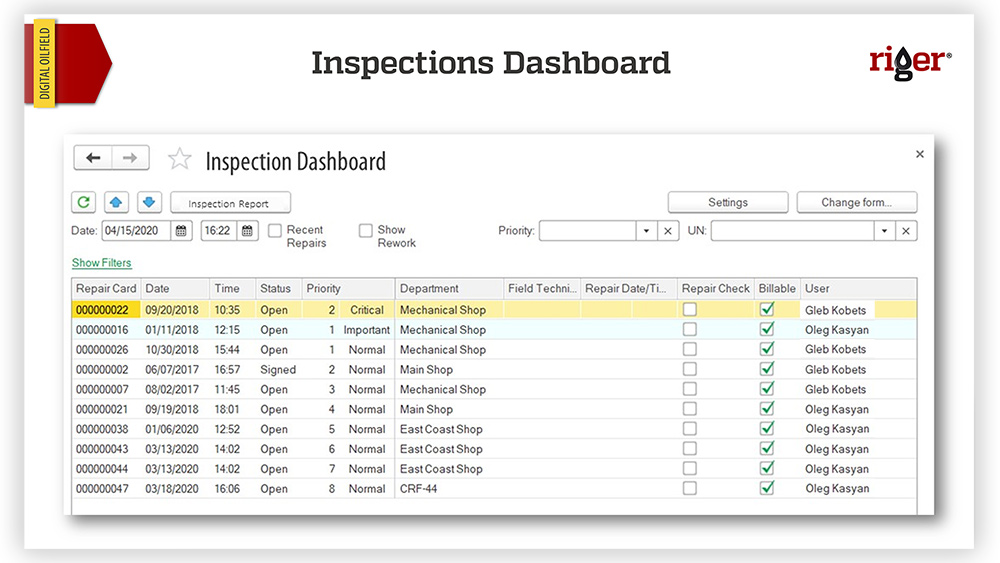Enable the Recent Repairs checkbox
Viewport: 1000px width, 563px height.
tap(275, 230)
